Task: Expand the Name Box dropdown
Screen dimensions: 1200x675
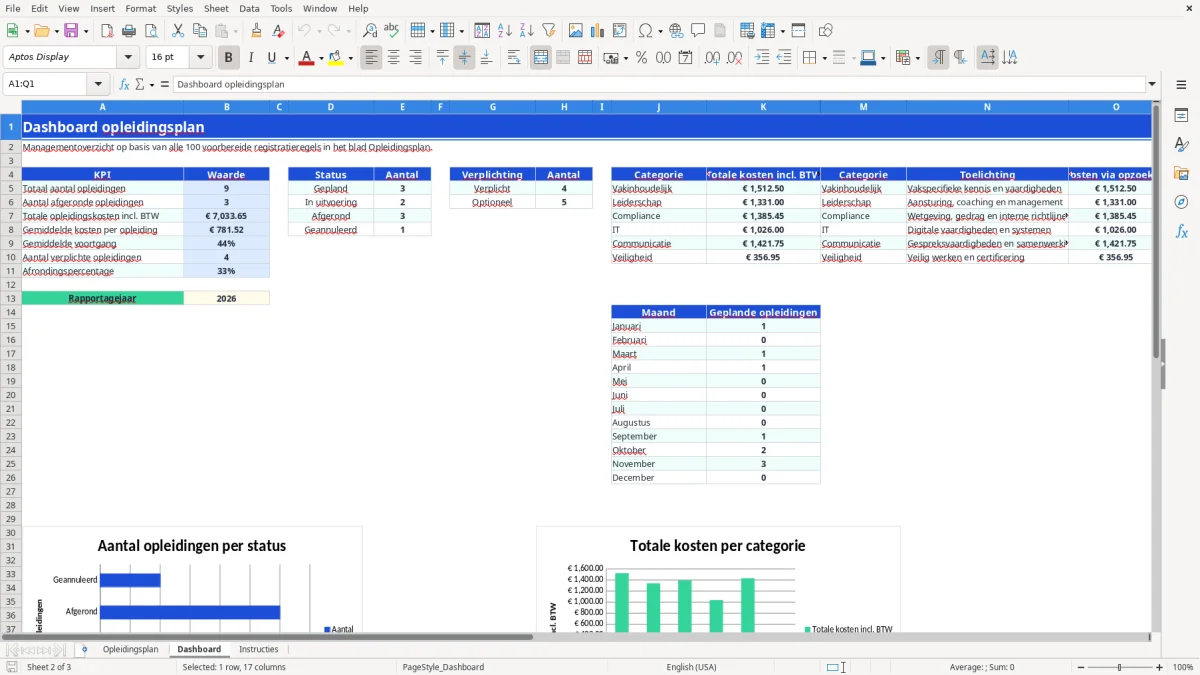Action: coord(98,85)
